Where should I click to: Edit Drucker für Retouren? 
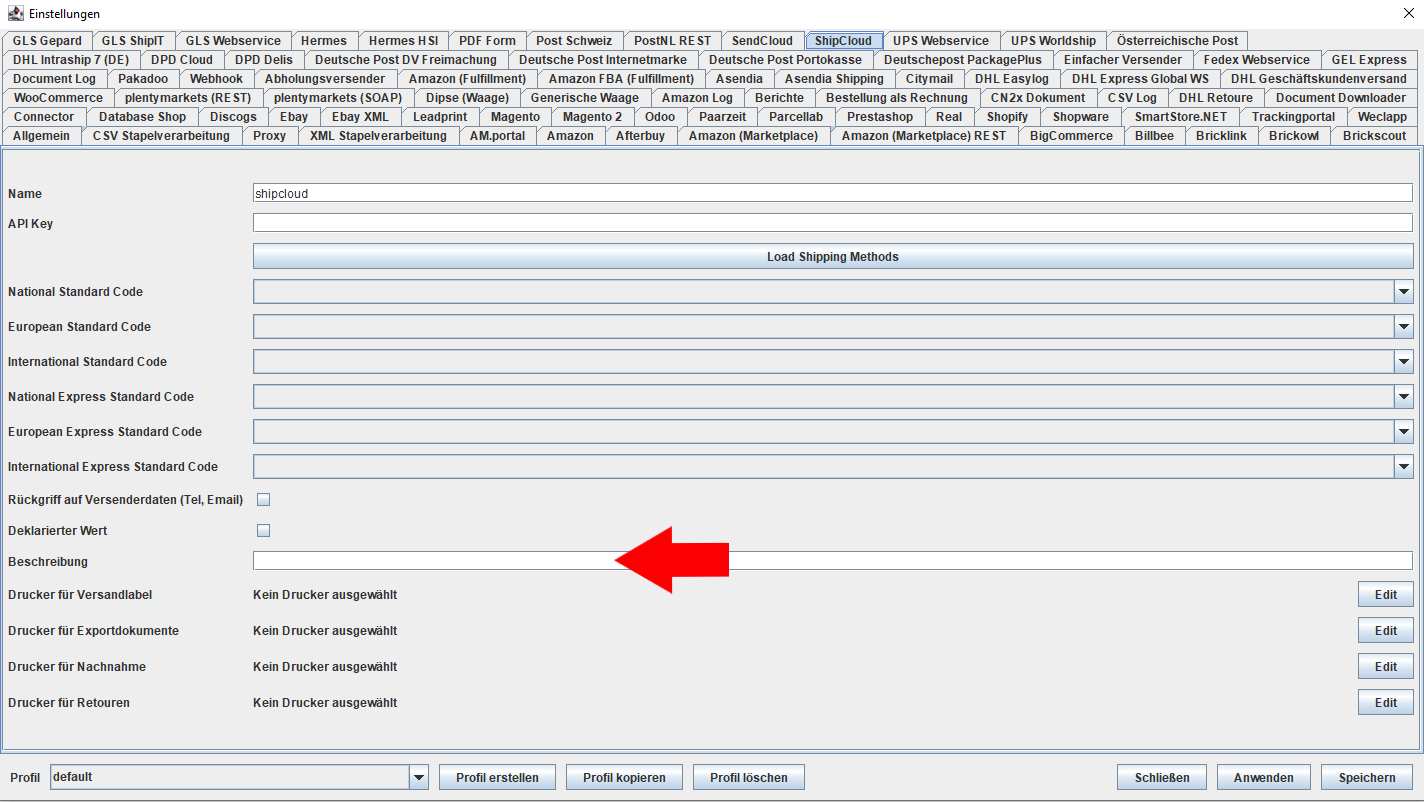coord(1385,703)
